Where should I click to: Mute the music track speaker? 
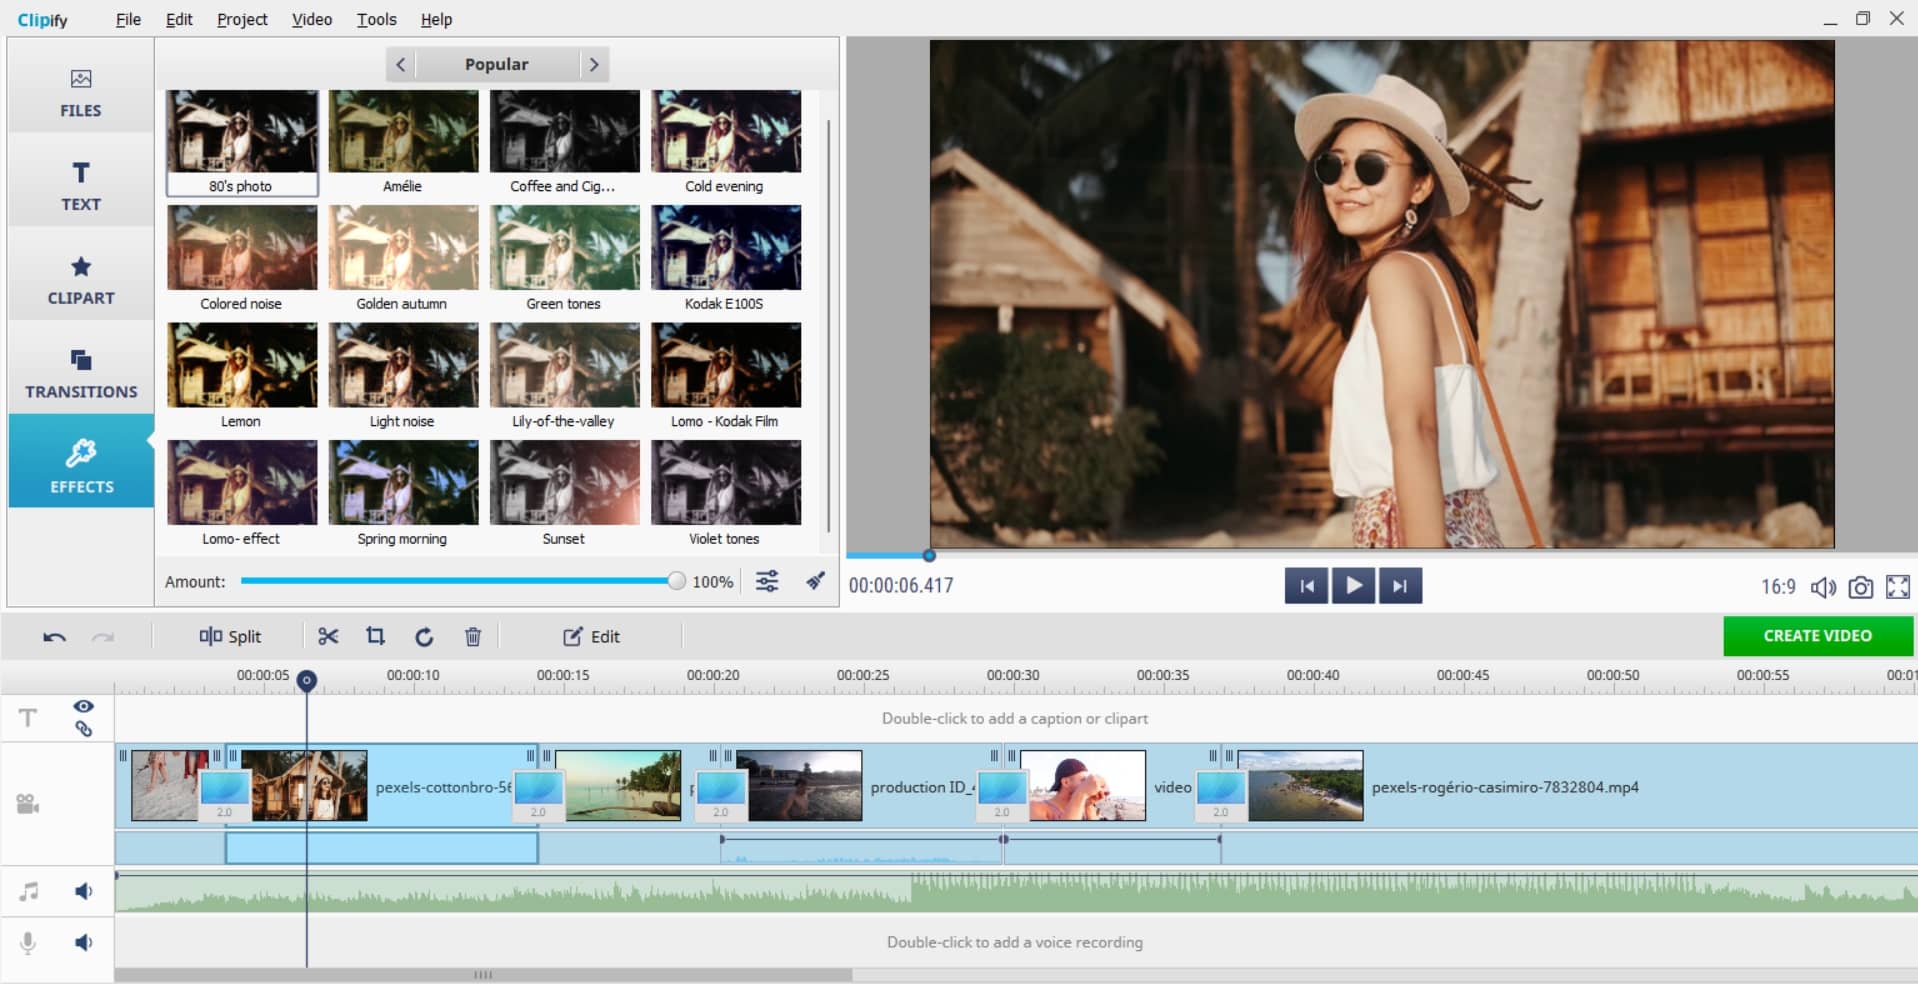coord(84,891)
